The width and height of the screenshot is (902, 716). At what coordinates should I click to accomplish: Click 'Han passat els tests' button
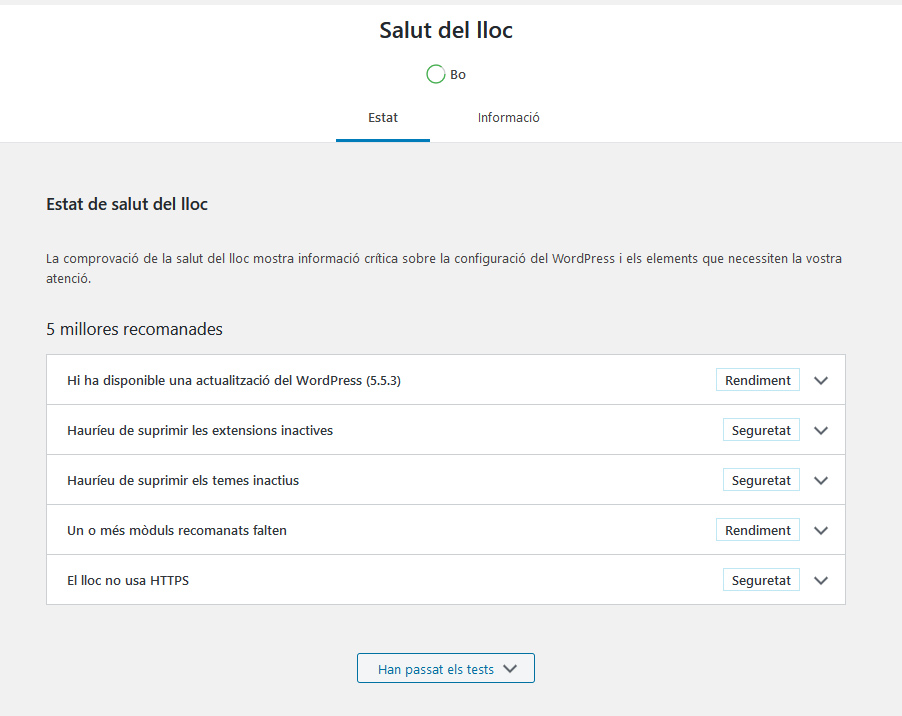(436, 669)
